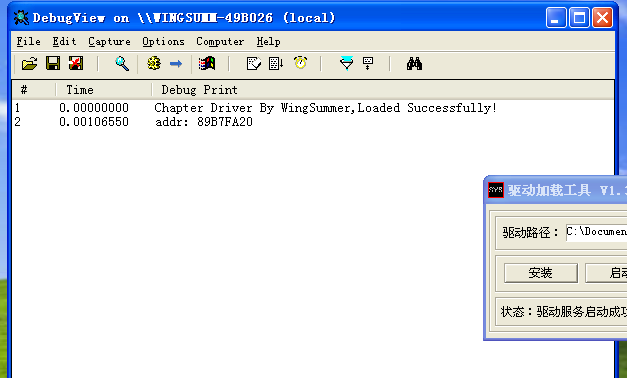The width and height of the screenshot is (627, 378).
Task: Toggle the Capture Kernel gear icon
Action: coord(154,64)
